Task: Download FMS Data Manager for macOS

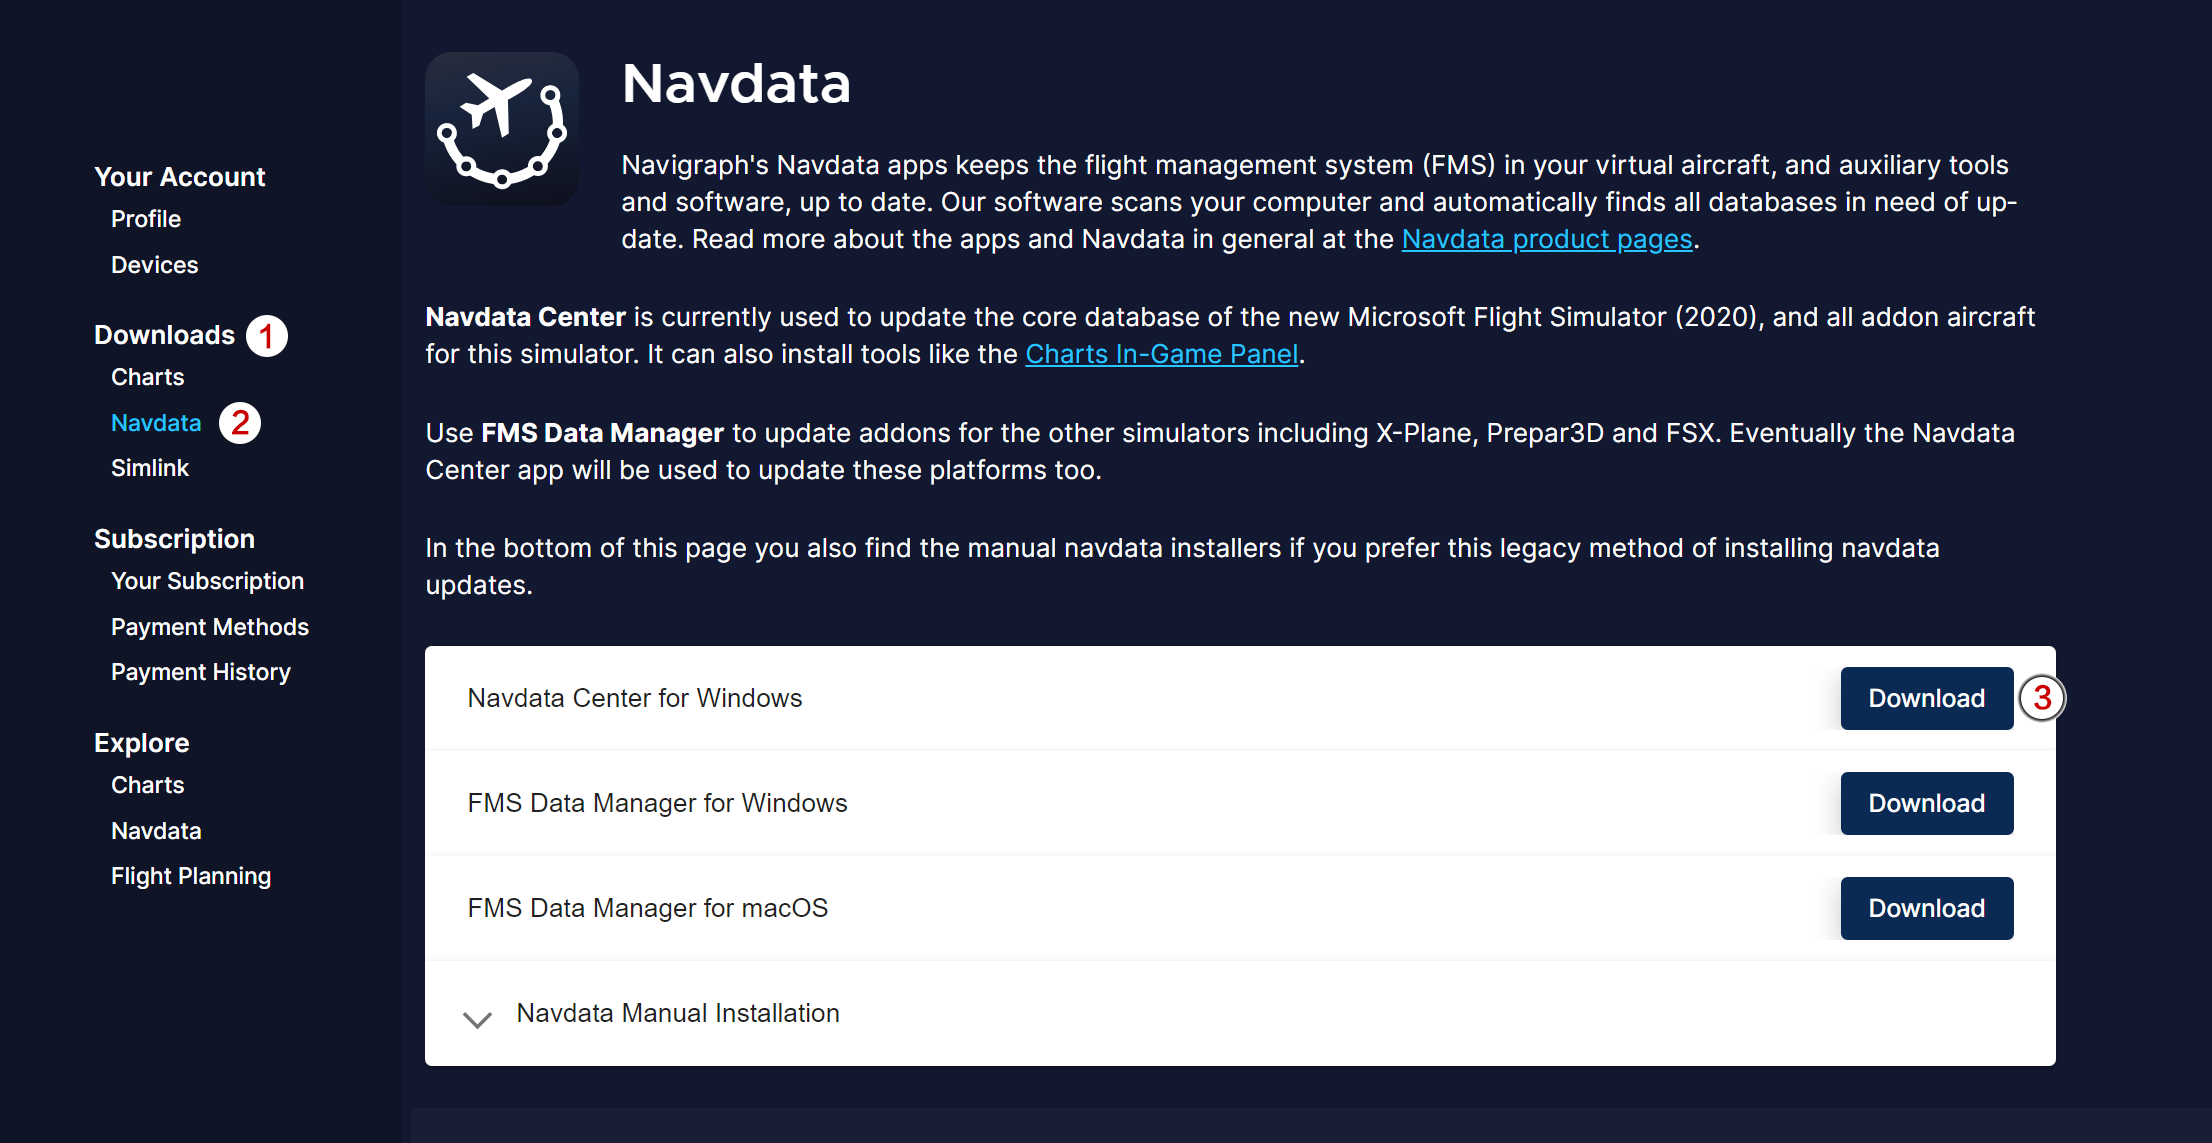Action: pos(1925,908)
